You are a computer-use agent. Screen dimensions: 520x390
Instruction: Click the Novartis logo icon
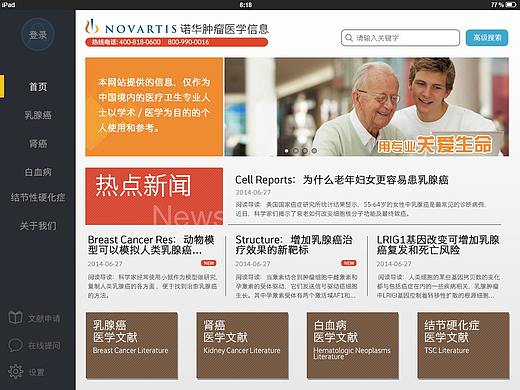(x=92, y=27)
